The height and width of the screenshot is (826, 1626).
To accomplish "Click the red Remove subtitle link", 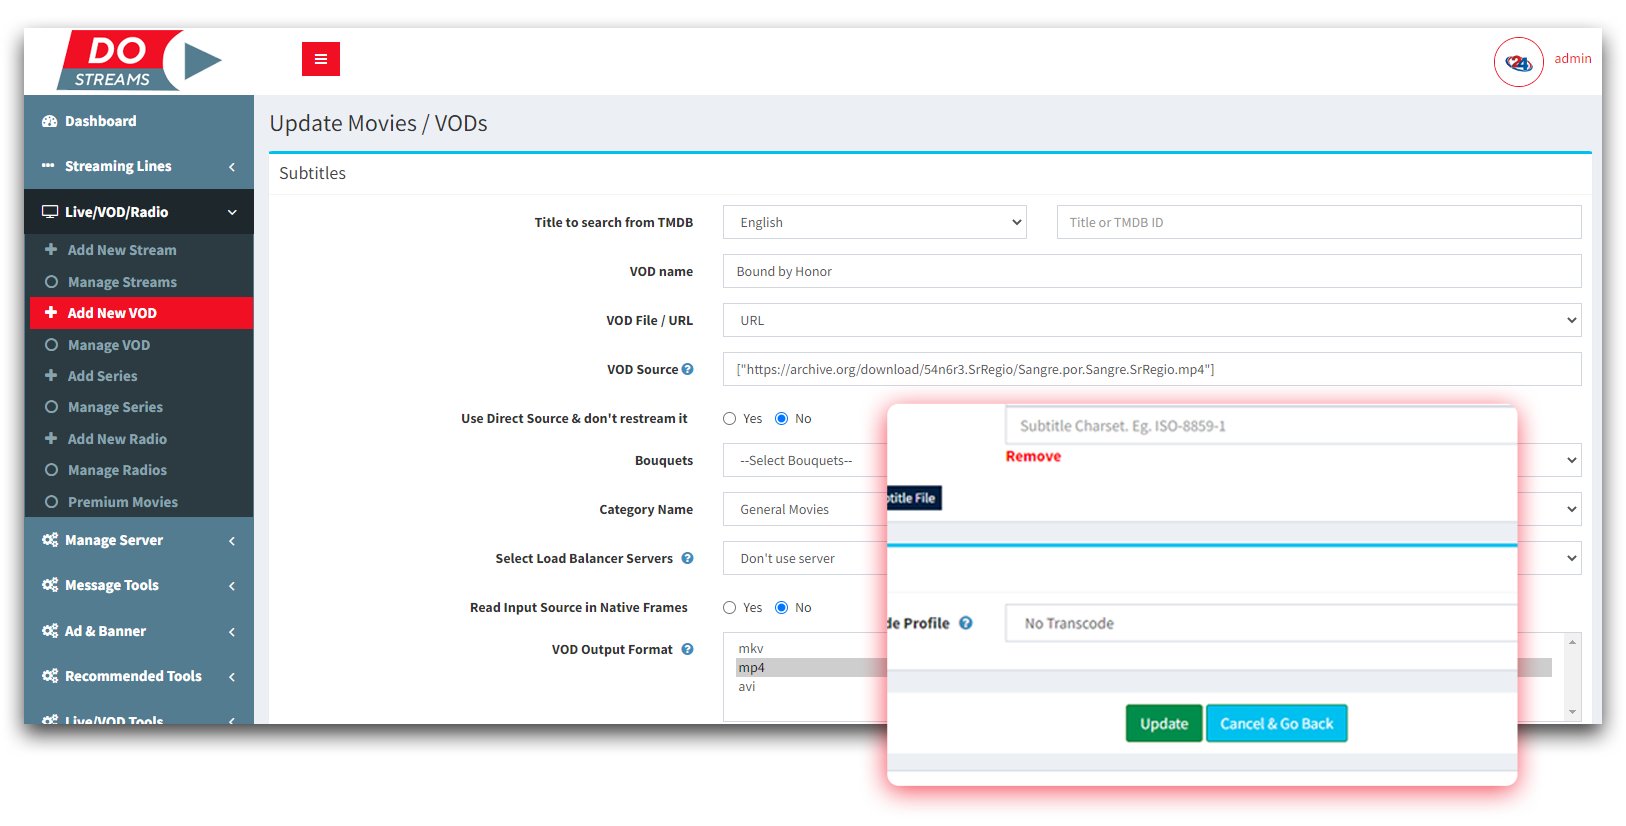I will (1033, 456).
